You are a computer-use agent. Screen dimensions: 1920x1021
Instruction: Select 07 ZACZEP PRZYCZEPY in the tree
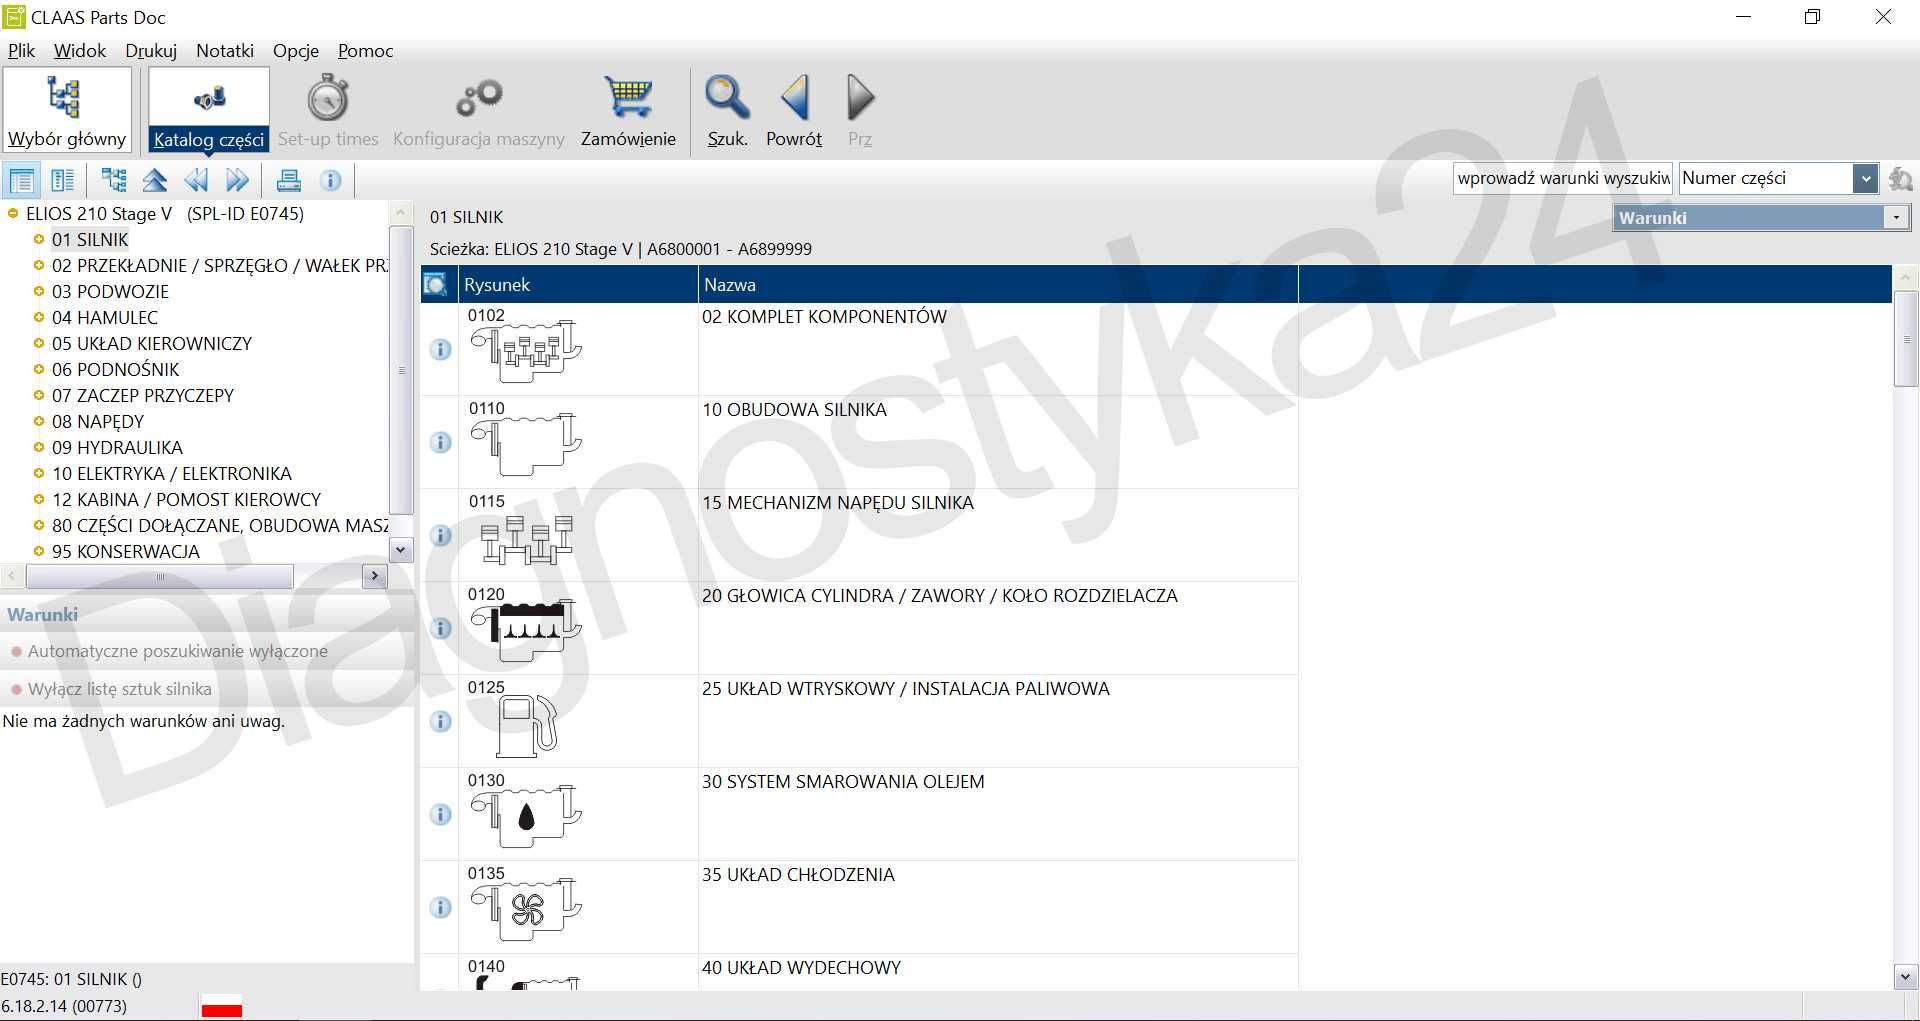[143, 395]
